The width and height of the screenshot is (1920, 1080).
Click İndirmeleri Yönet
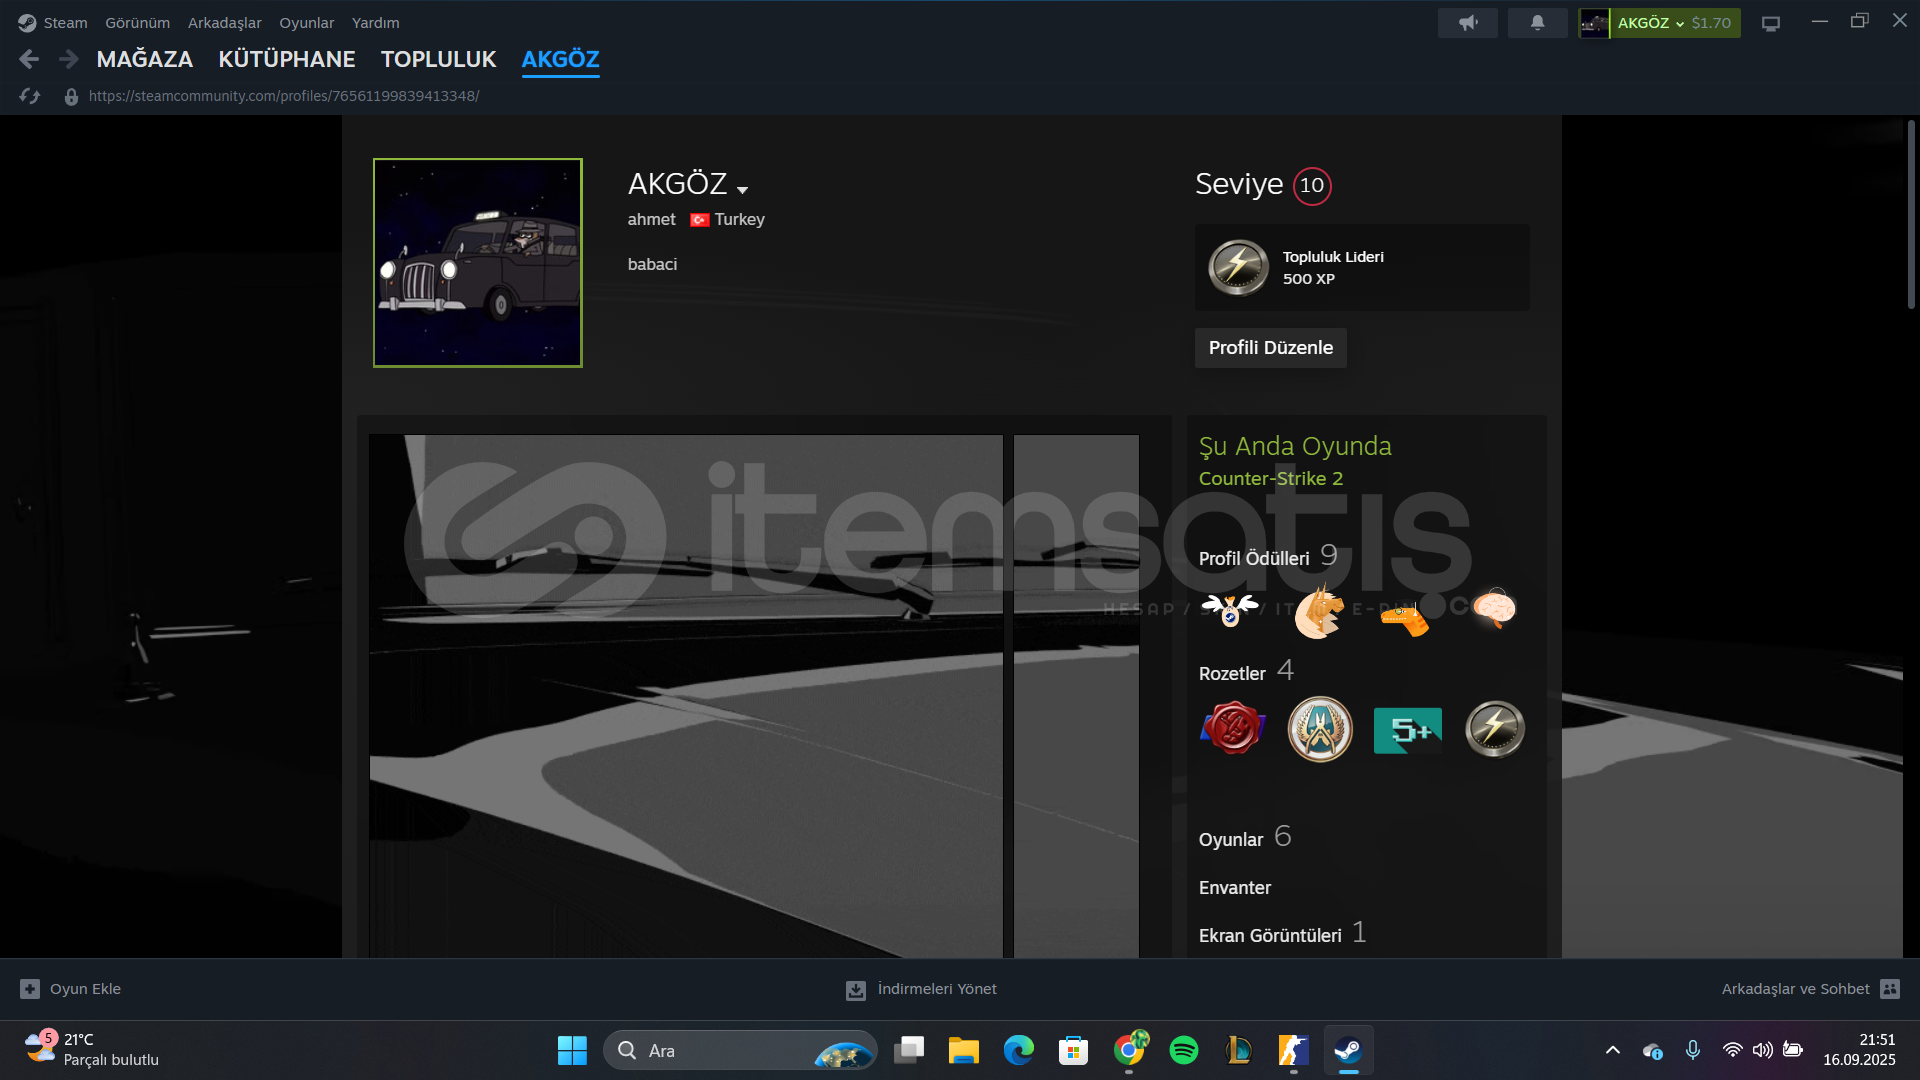point(937,989)
